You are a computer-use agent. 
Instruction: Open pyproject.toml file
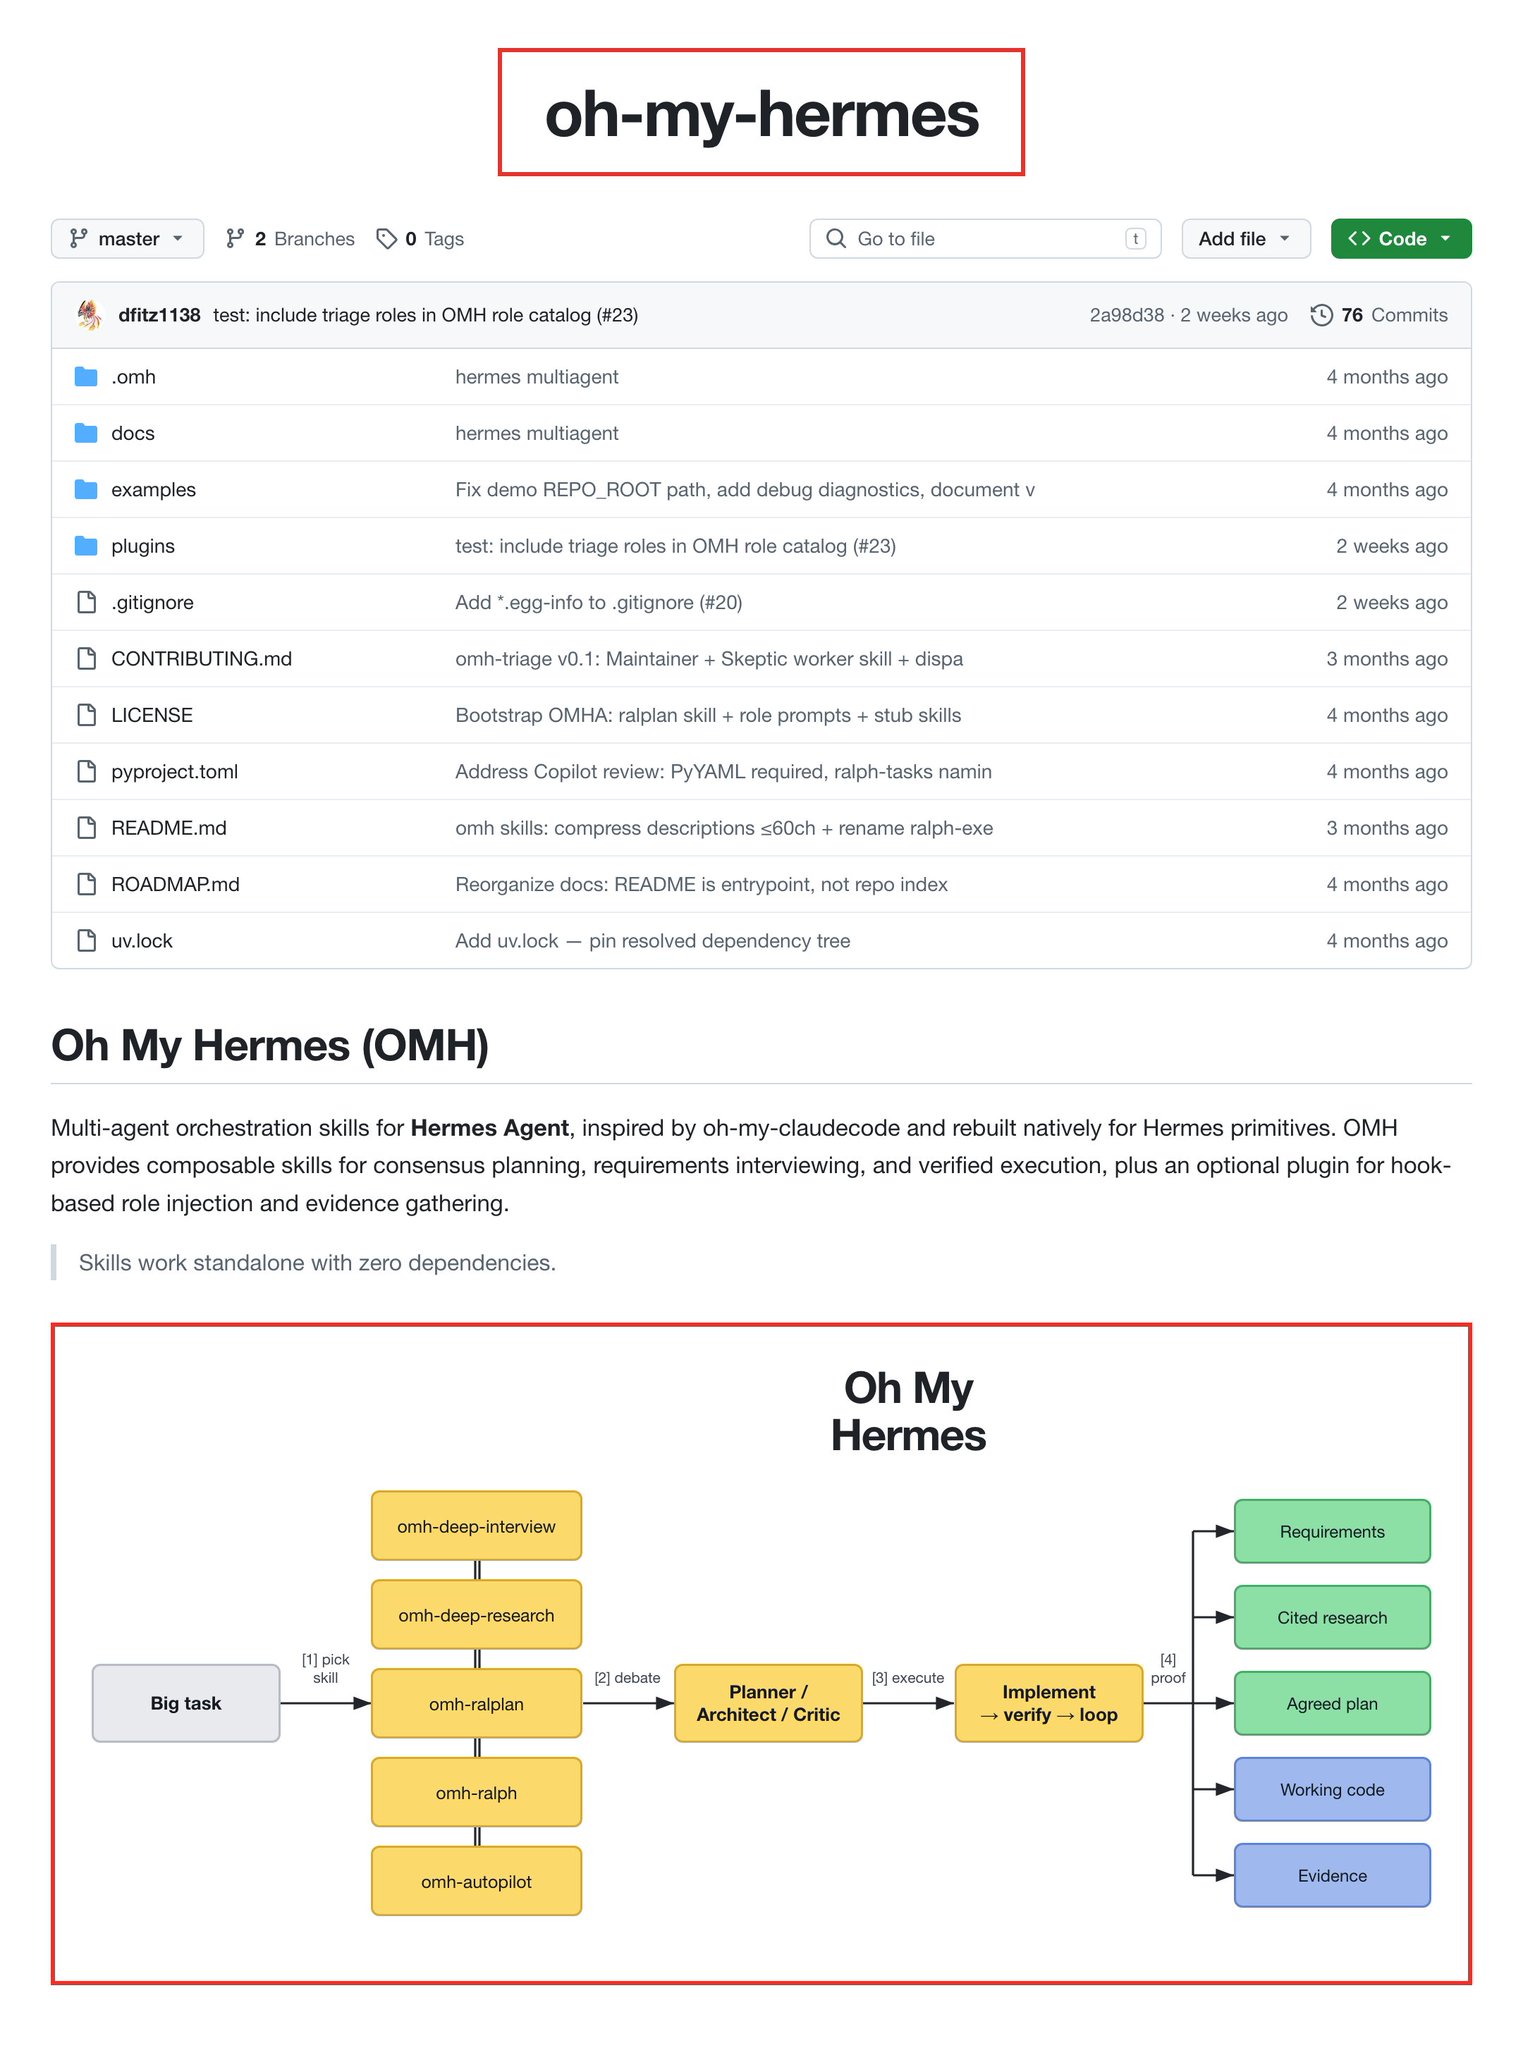click(175, 772)
